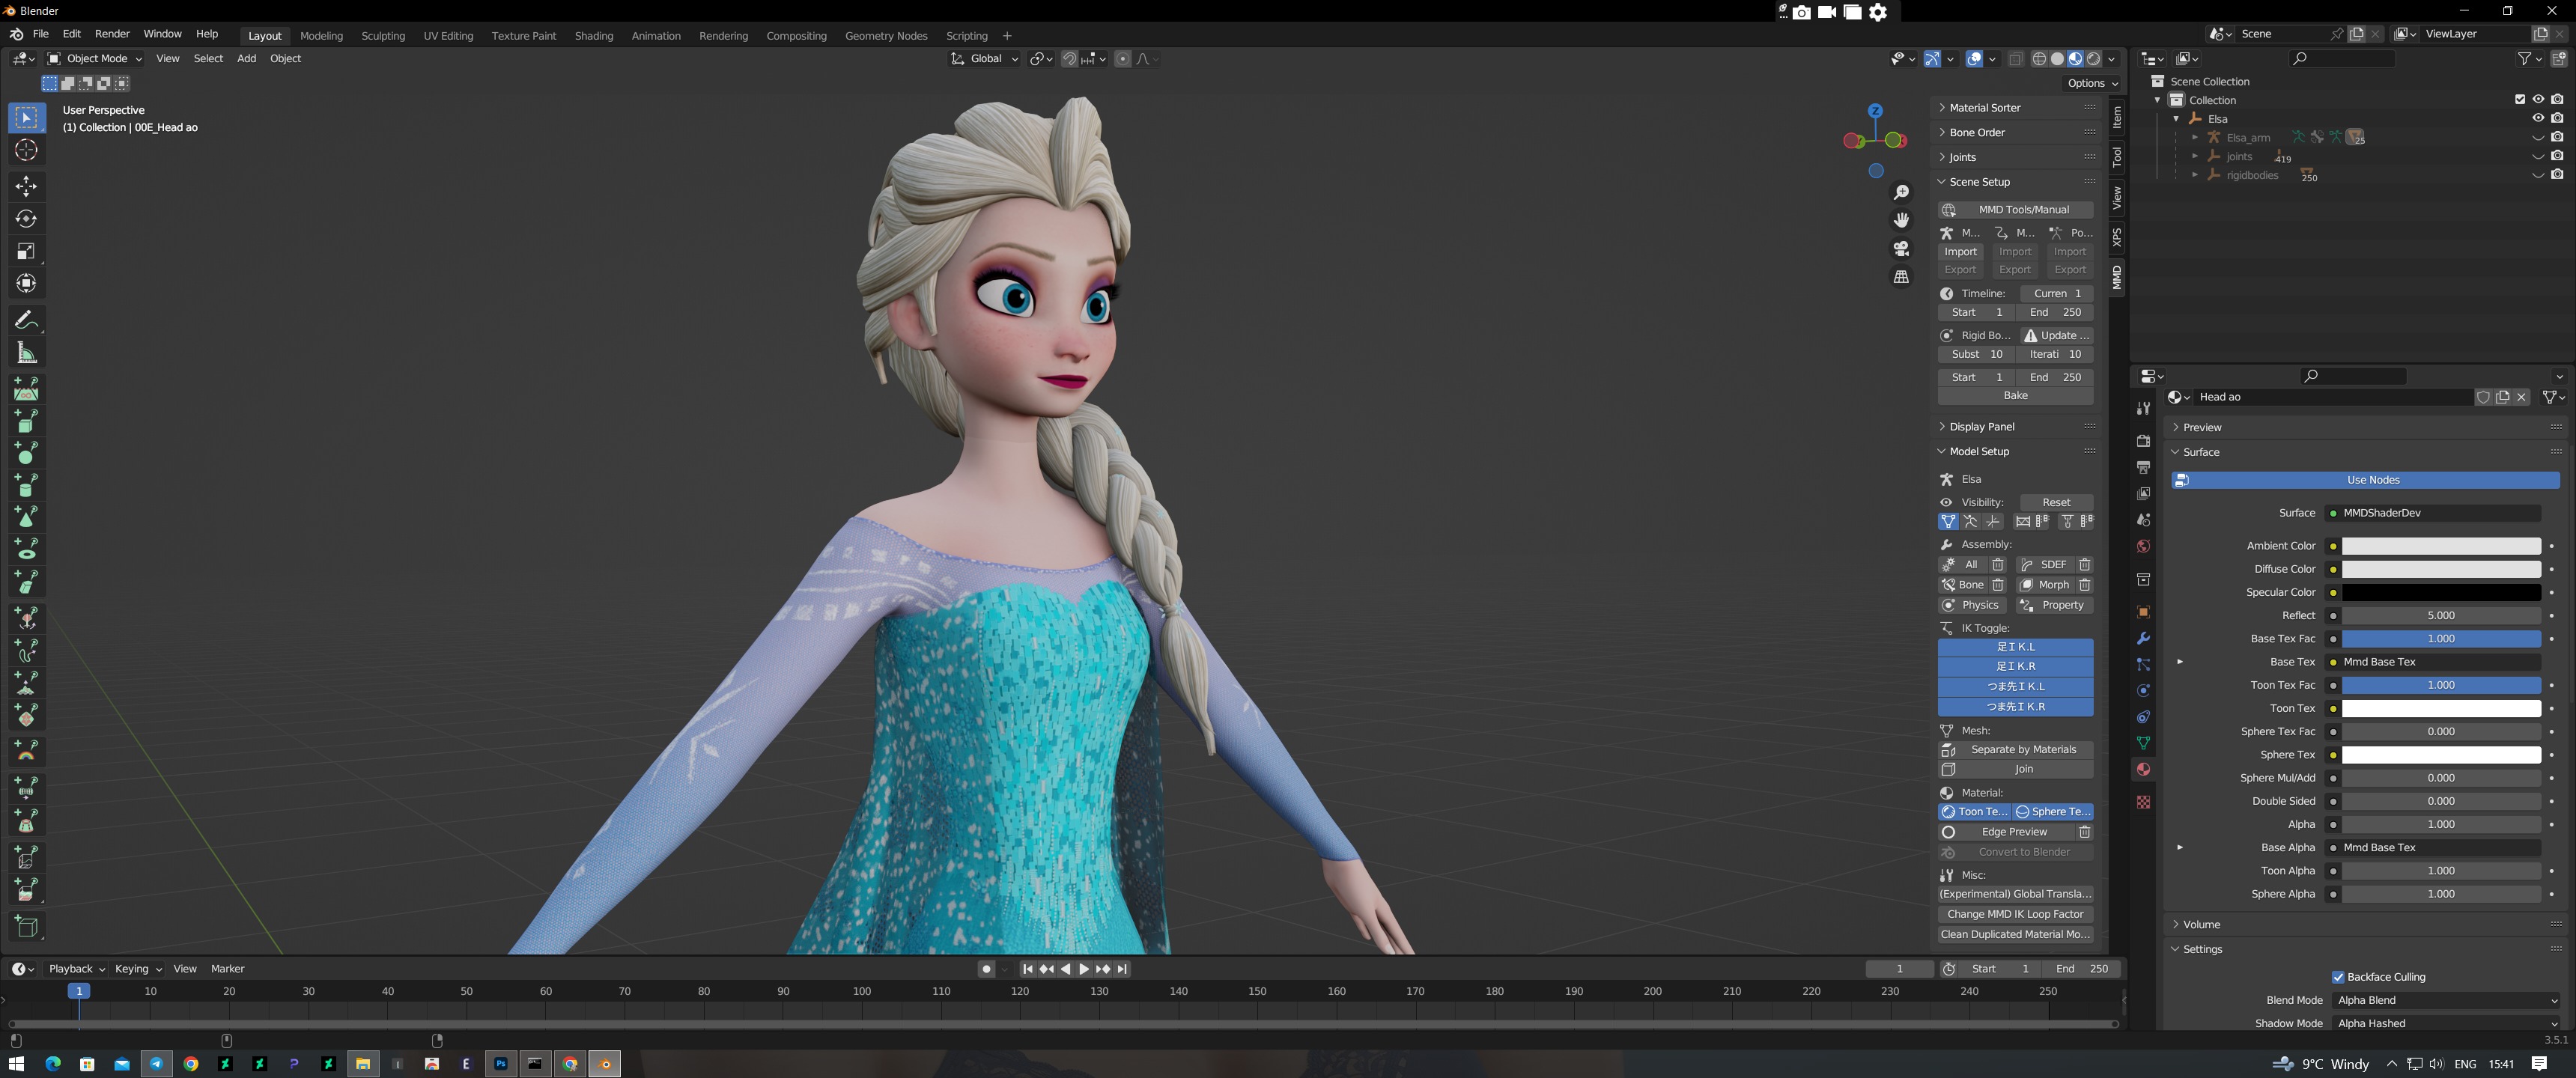Select the Measure tool
Viewport: 2576px width, 1078px height.
pos(26,353)
